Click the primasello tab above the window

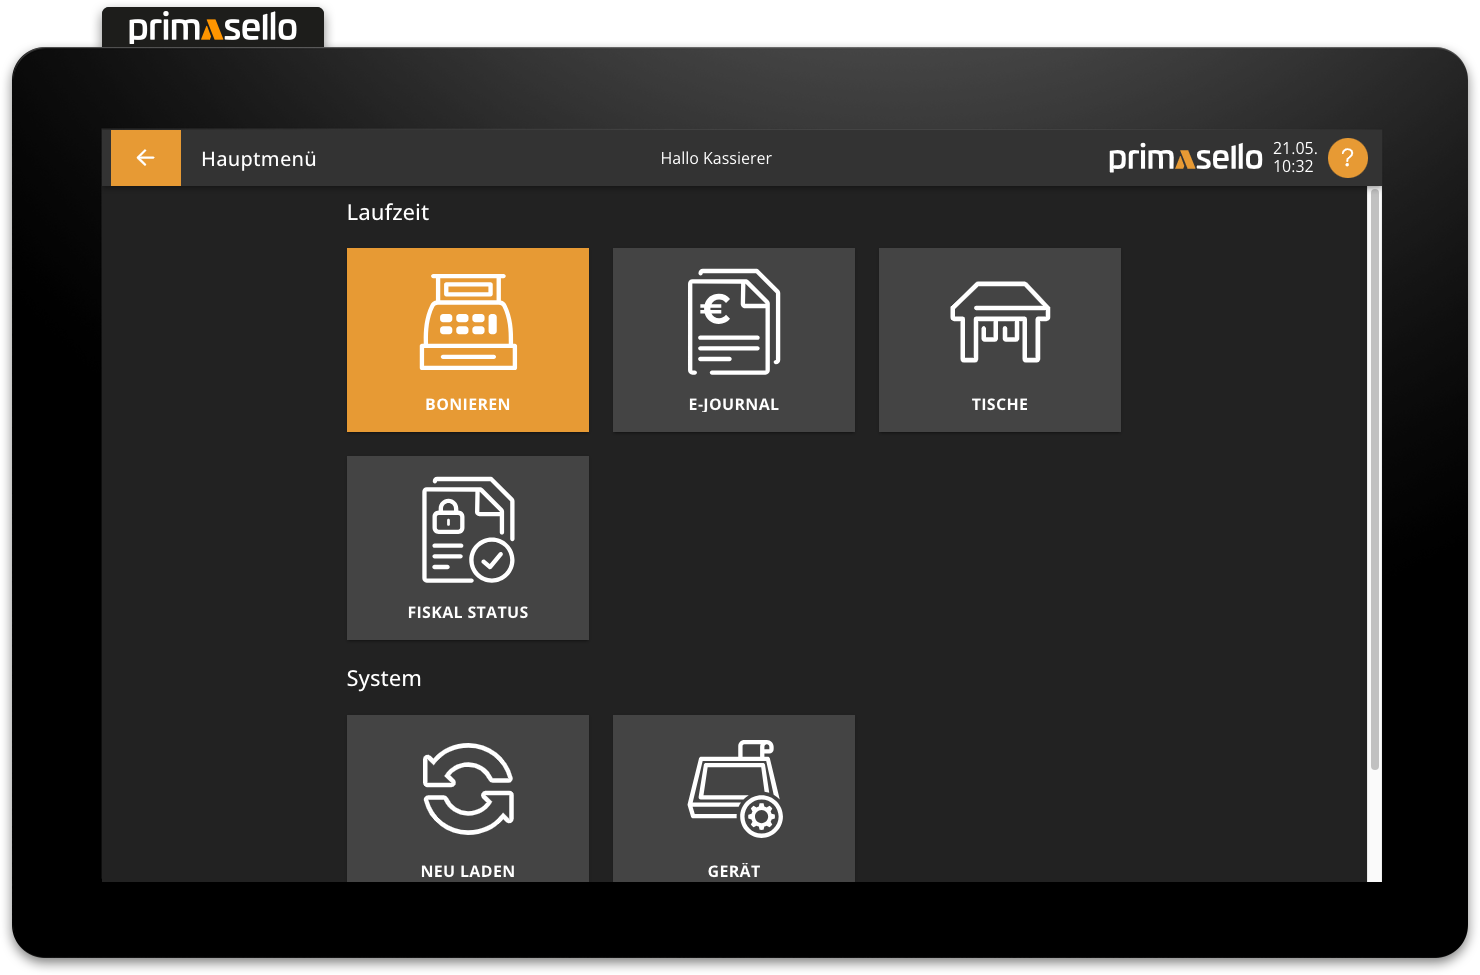coord(212,28)
